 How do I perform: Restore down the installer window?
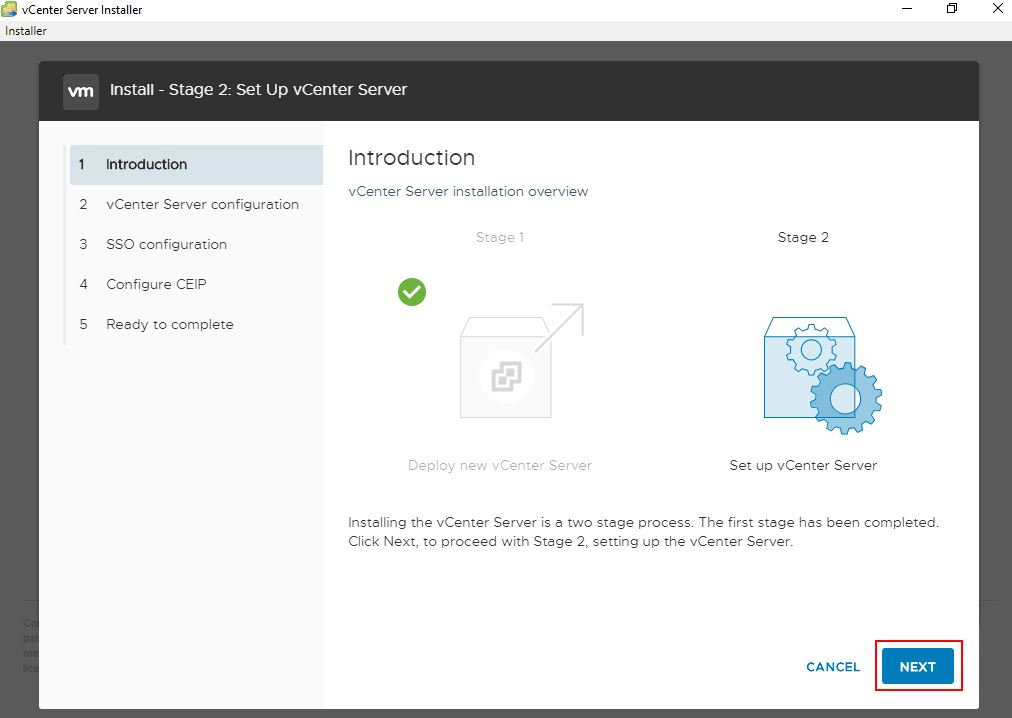coord(952,9)
